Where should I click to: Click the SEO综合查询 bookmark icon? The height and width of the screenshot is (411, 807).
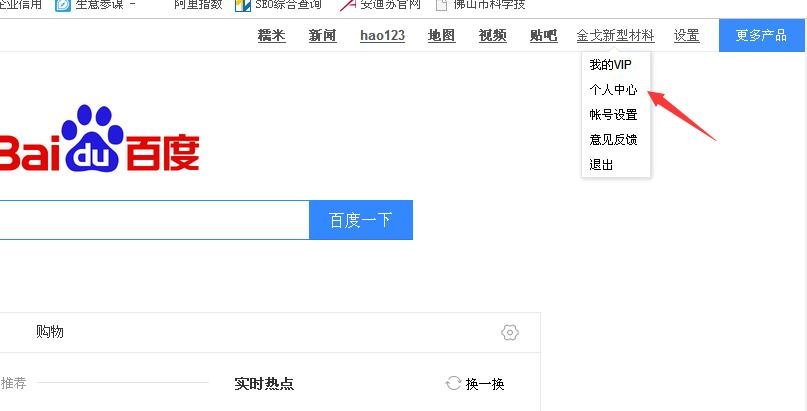[243, 5]
